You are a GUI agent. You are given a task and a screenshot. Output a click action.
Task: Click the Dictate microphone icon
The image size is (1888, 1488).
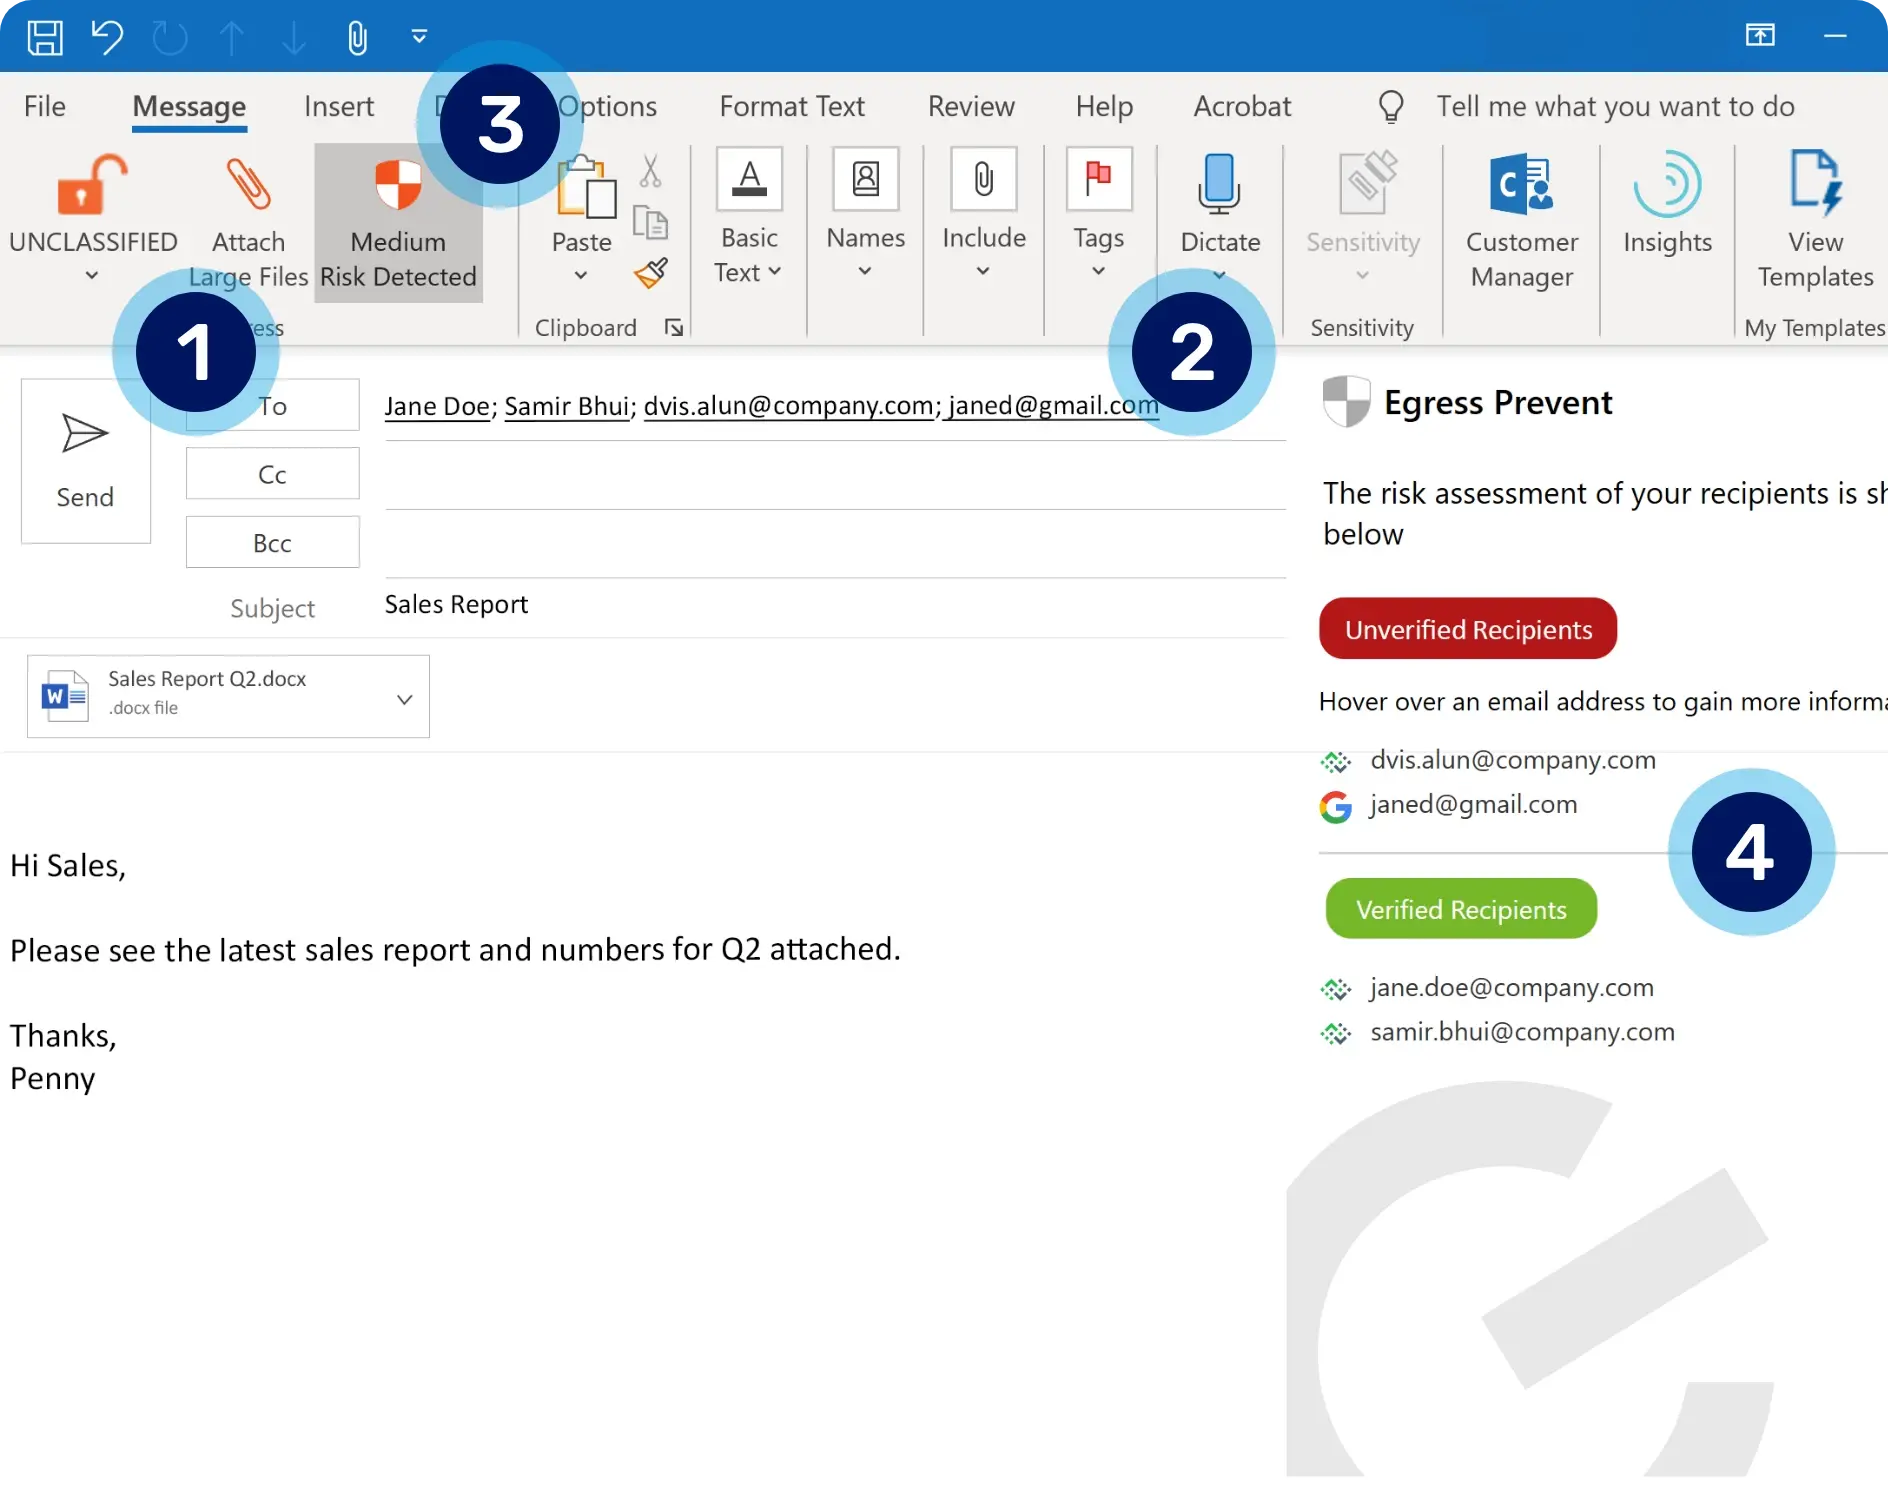click(1219, 186)
